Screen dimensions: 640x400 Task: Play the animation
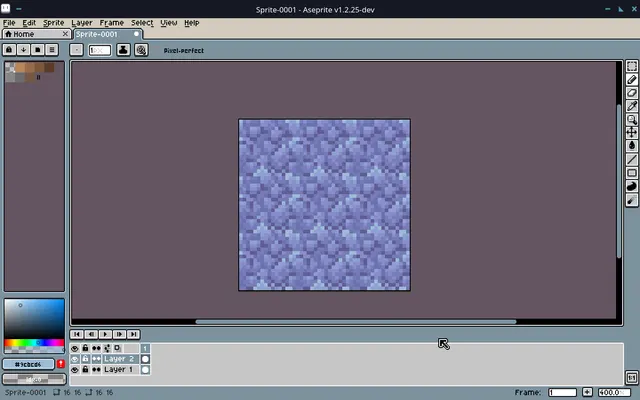pos(105,334)
